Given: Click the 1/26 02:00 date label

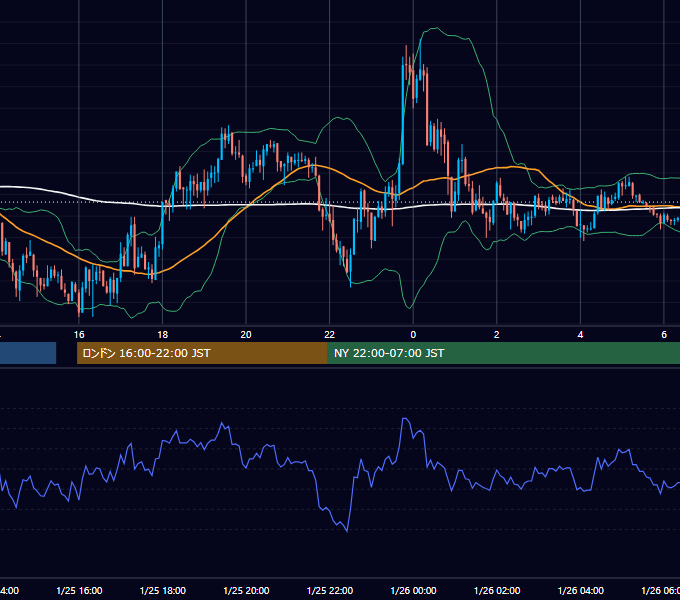Looking at the screenshot, I should point(497,590).
